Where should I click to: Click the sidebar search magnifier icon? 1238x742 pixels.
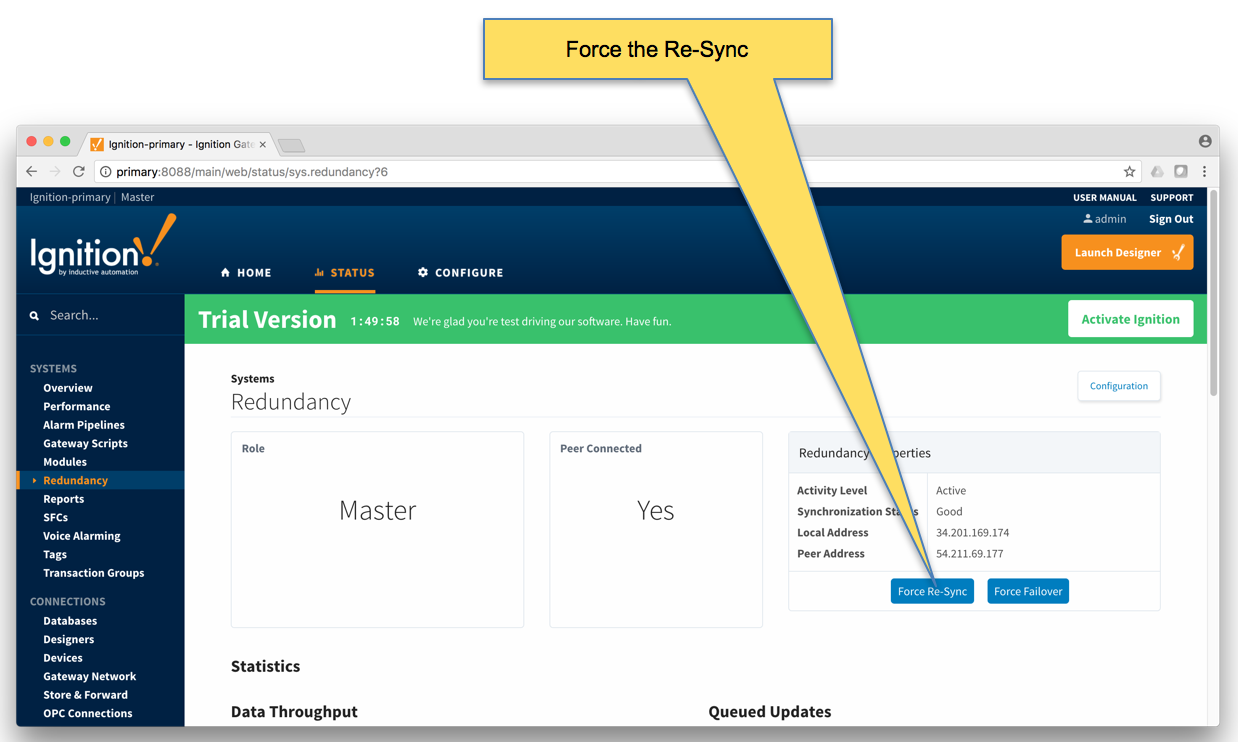34,316
